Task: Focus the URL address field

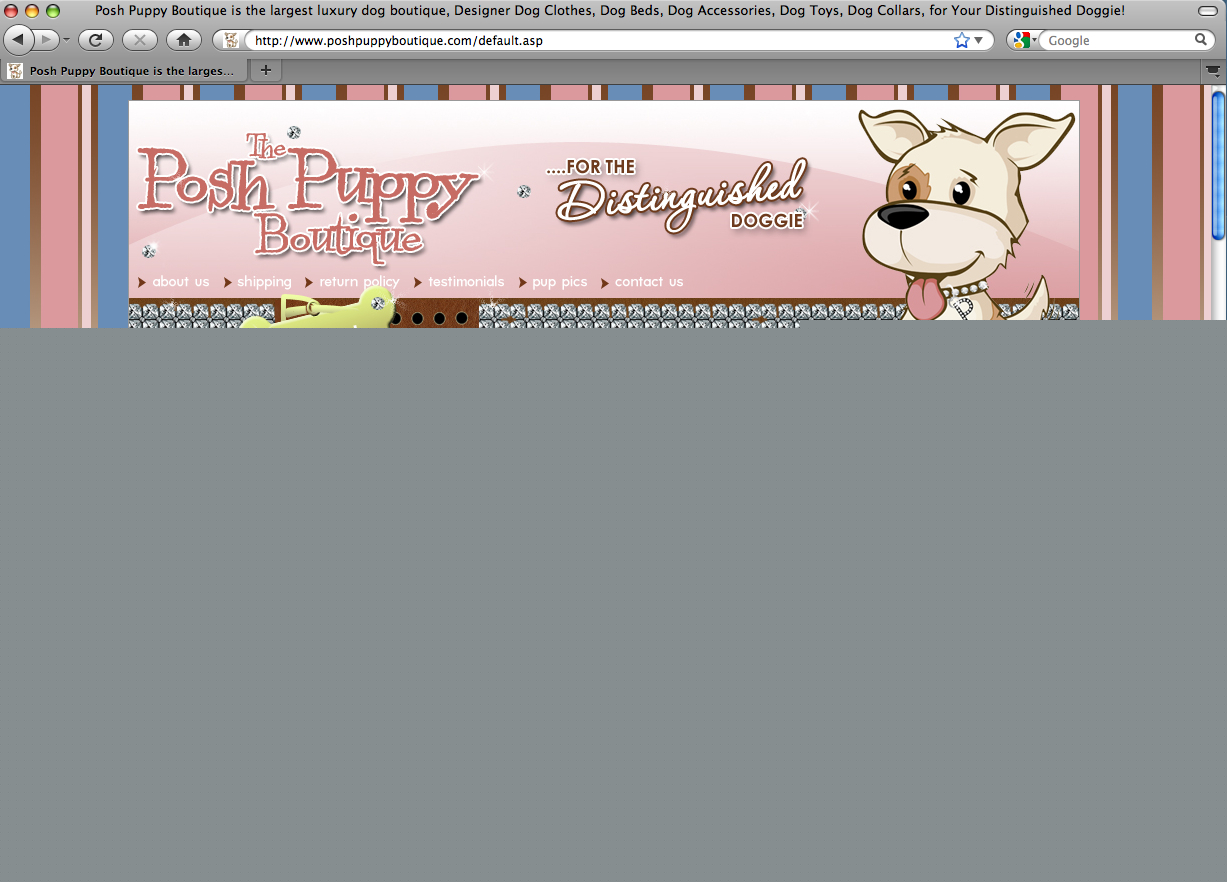Action: pyautogui.click(x=598, y=41)
